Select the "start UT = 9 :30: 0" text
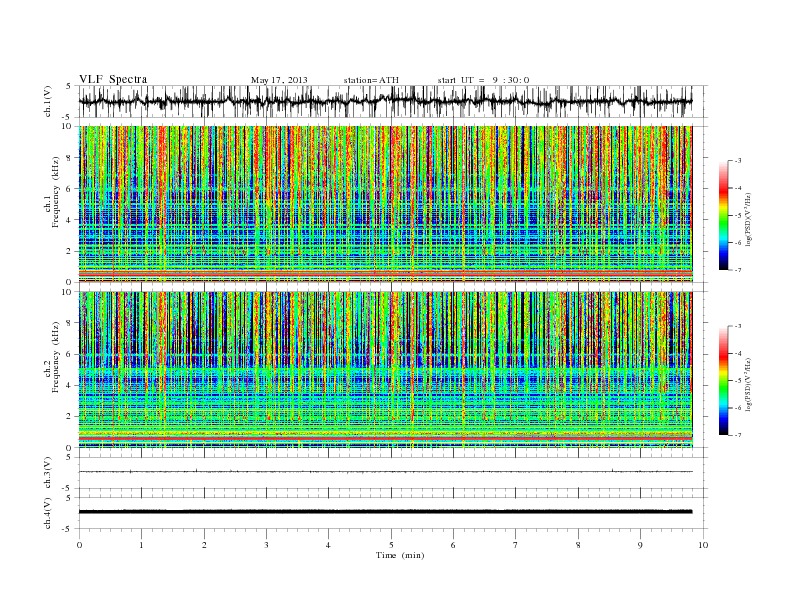 pyautogui.click(x=483, y=80)
